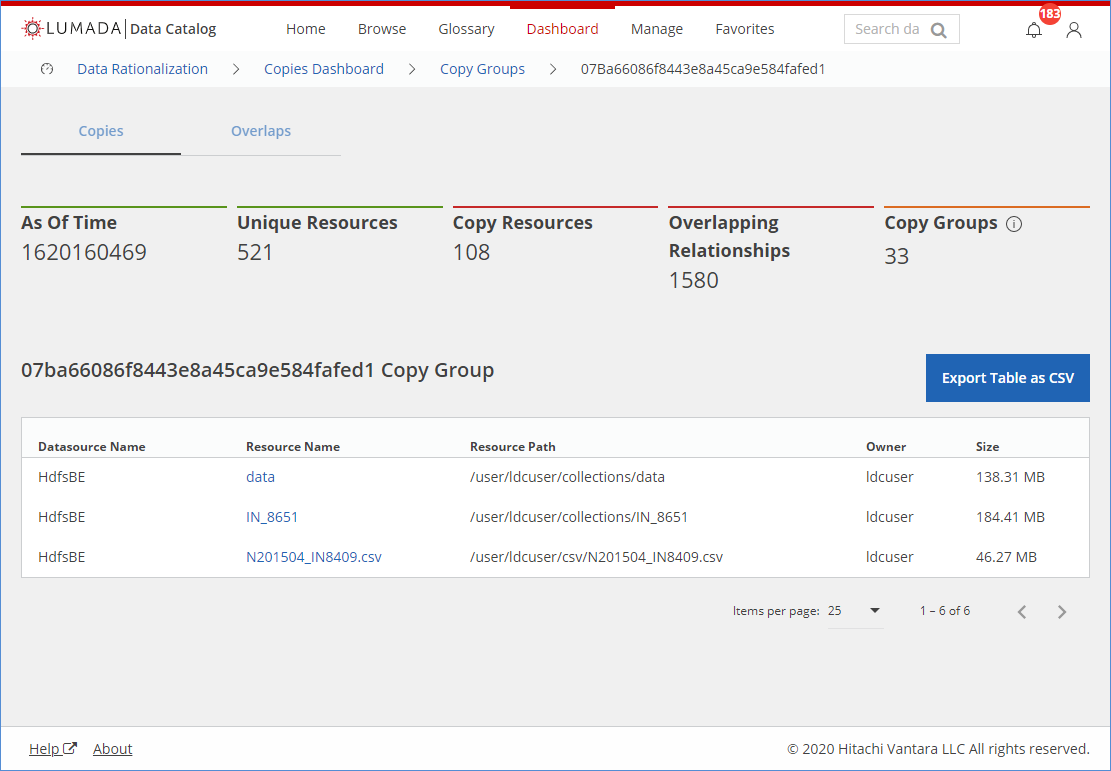Click inside the search data field
The height and width of the screenshot is (771, 1111).
point(890,29)
